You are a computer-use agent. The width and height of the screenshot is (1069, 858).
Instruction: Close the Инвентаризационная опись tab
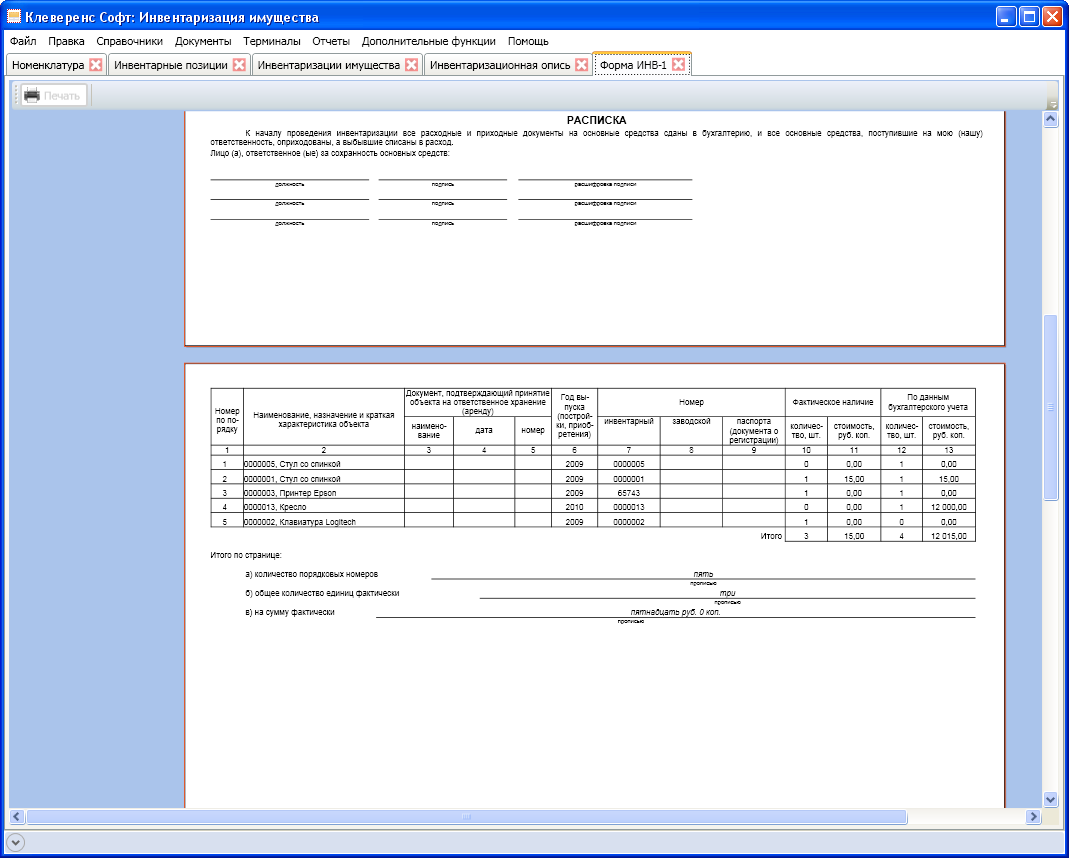point(582,65)
